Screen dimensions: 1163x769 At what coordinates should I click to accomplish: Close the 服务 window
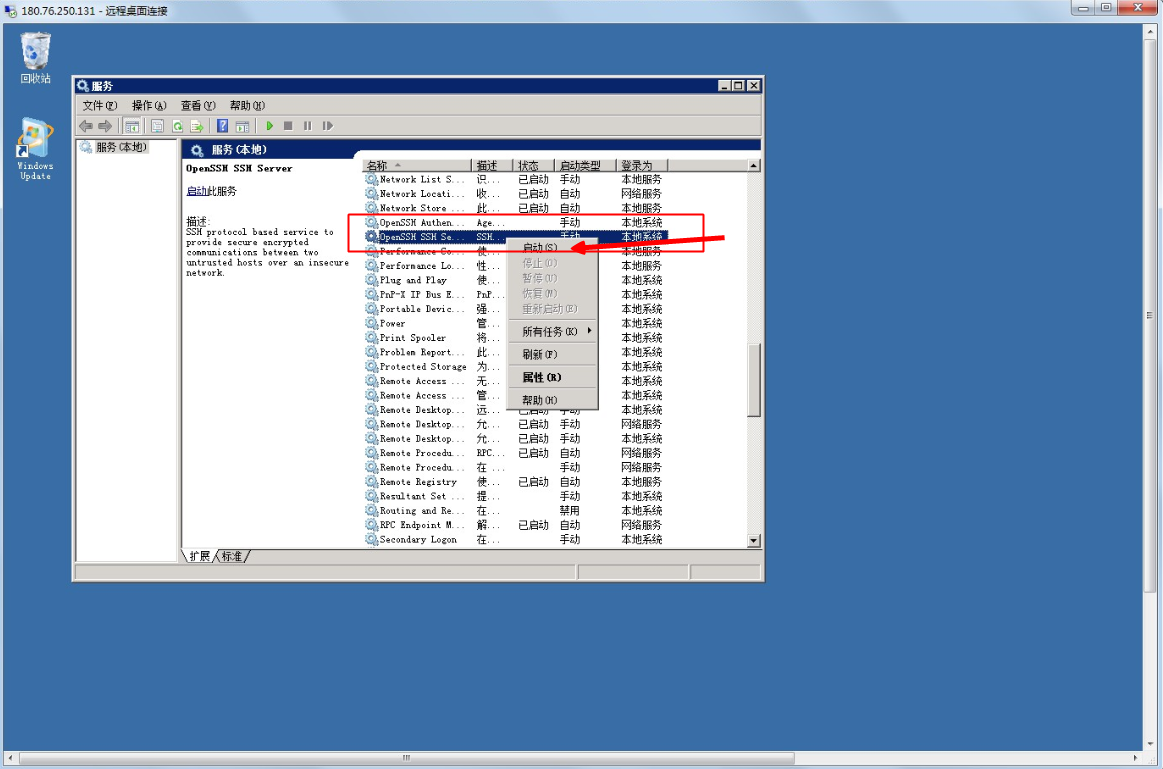click(754, 86)
